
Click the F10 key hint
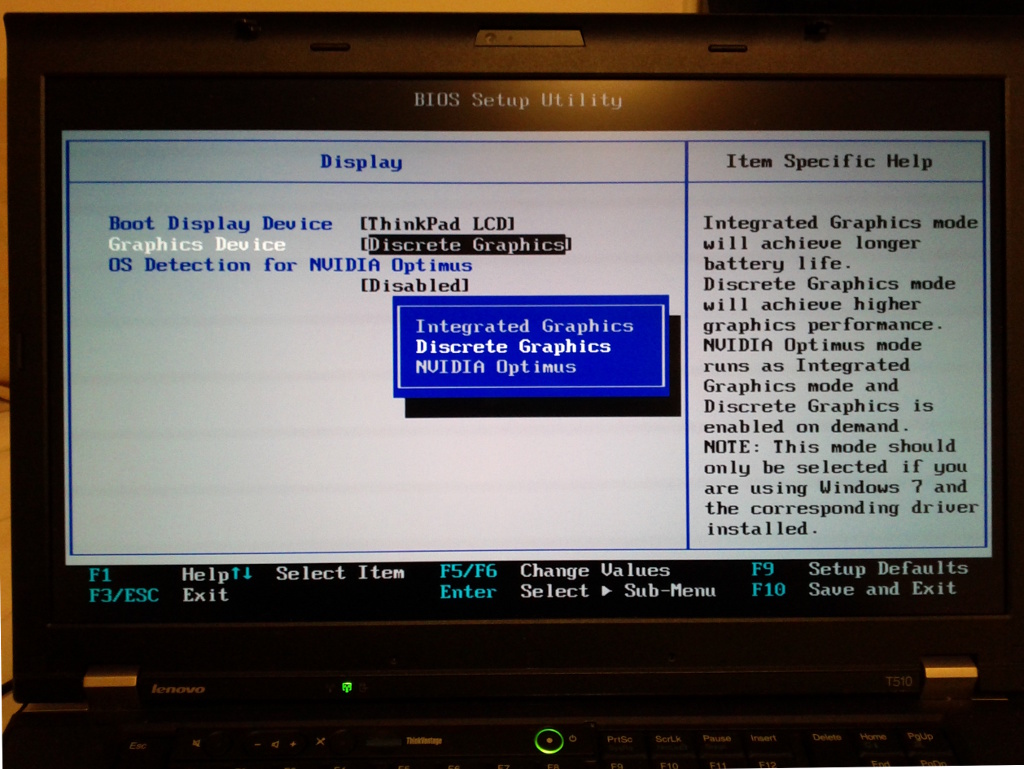[x=768, y=590]
